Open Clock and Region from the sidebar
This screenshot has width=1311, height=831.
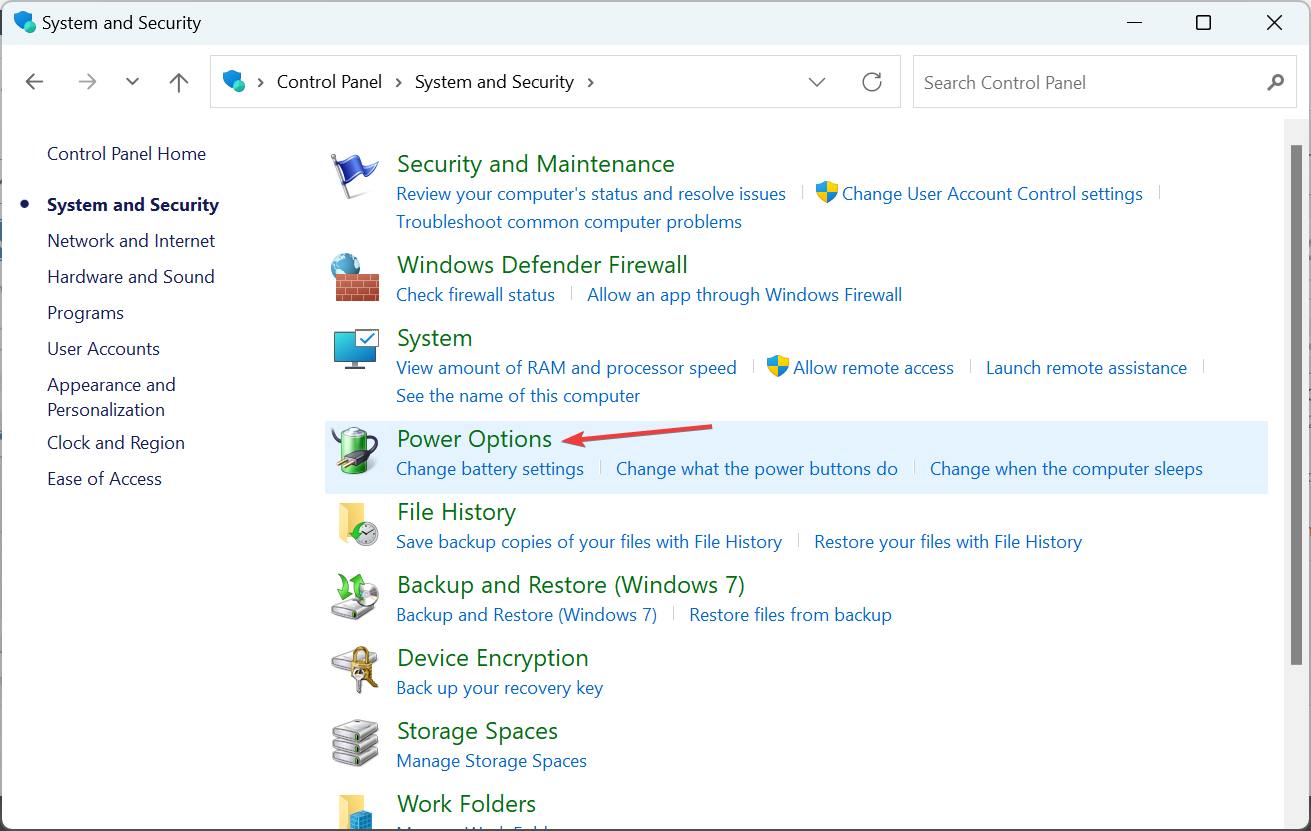pyautogui.click(x=115, y=442)
